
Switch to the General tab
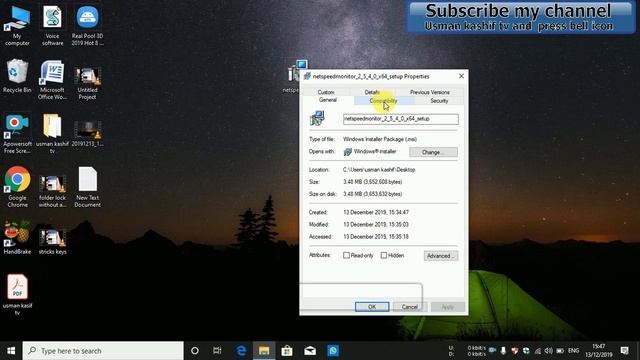(x=328, y=100)
